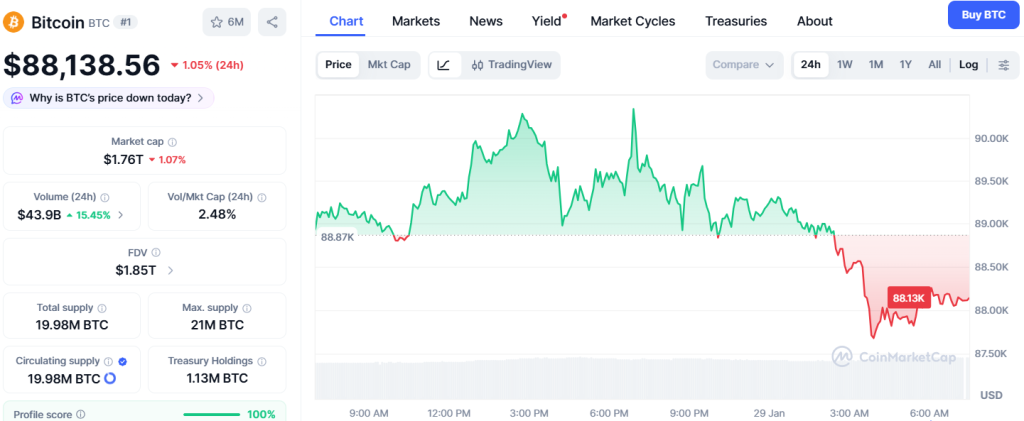Select the 1M time range
The image size is (1024, 421).
click(876, 65)
